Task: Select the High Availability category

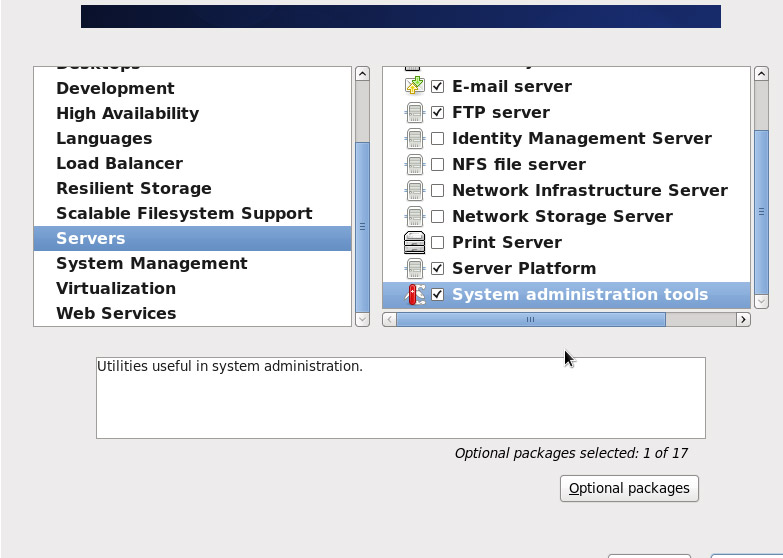Action: [x=193, y=113]
